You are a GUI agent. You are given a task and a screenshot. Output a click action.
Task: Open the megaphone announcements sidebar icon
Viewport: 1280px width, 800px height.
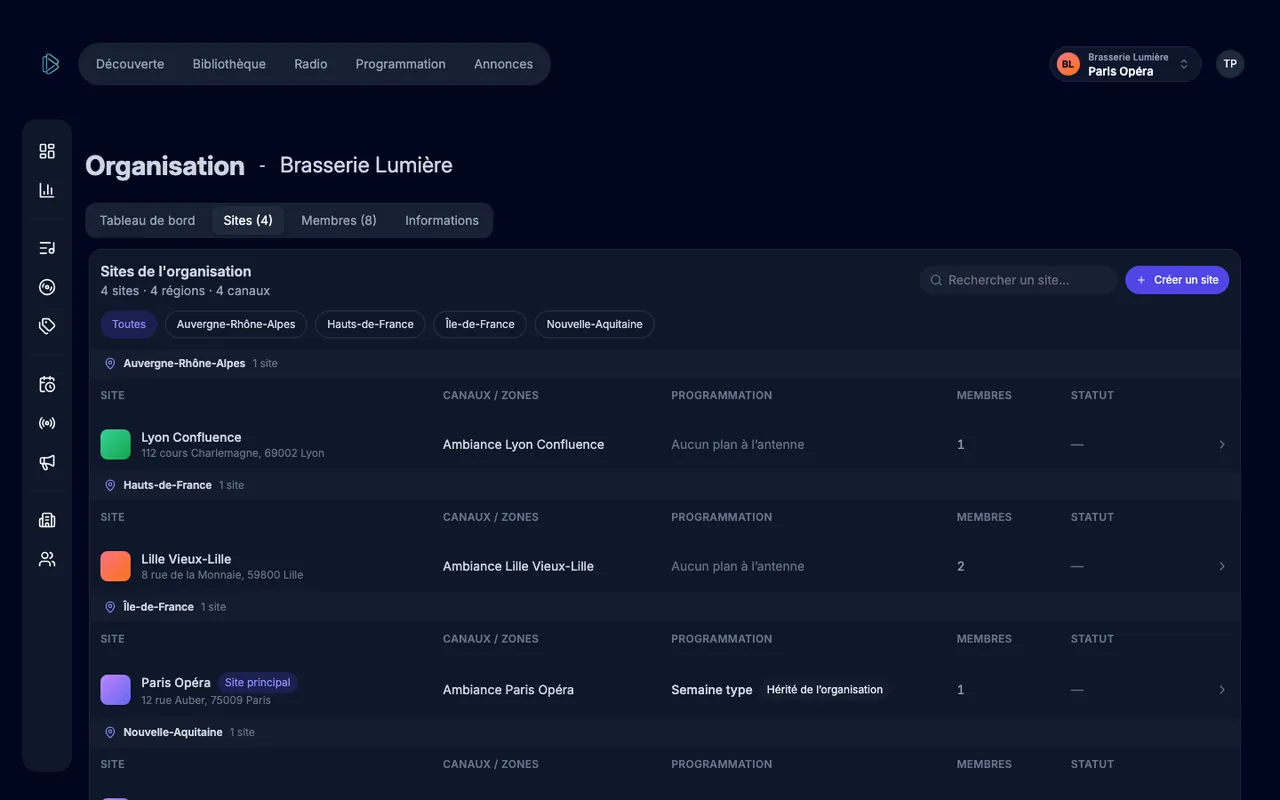coord(47,462)
